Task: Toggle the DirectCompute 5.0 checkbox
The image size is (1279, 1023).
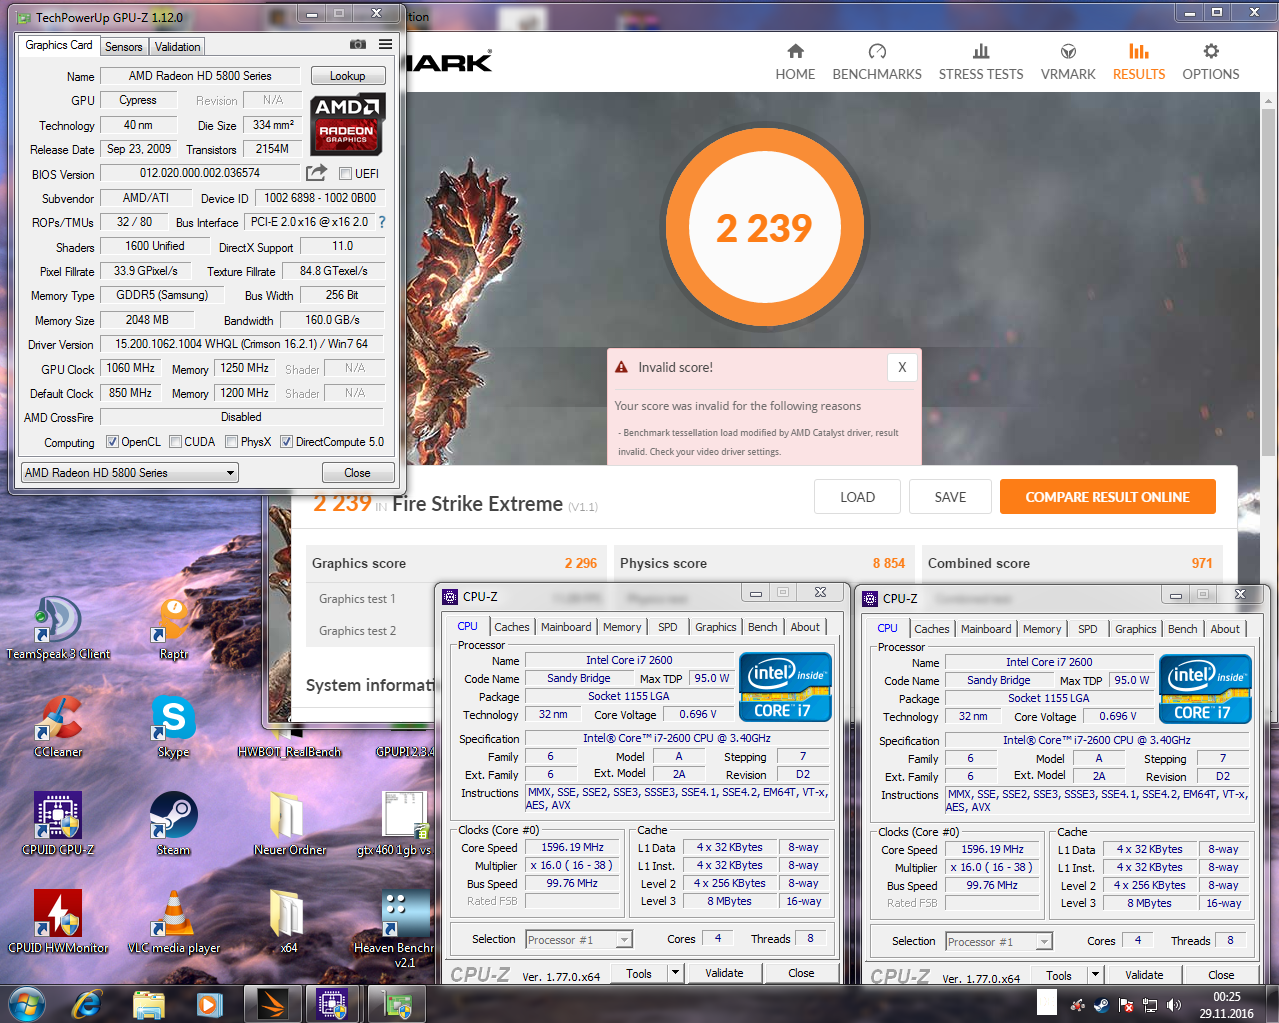Action: tap(286, 442)
